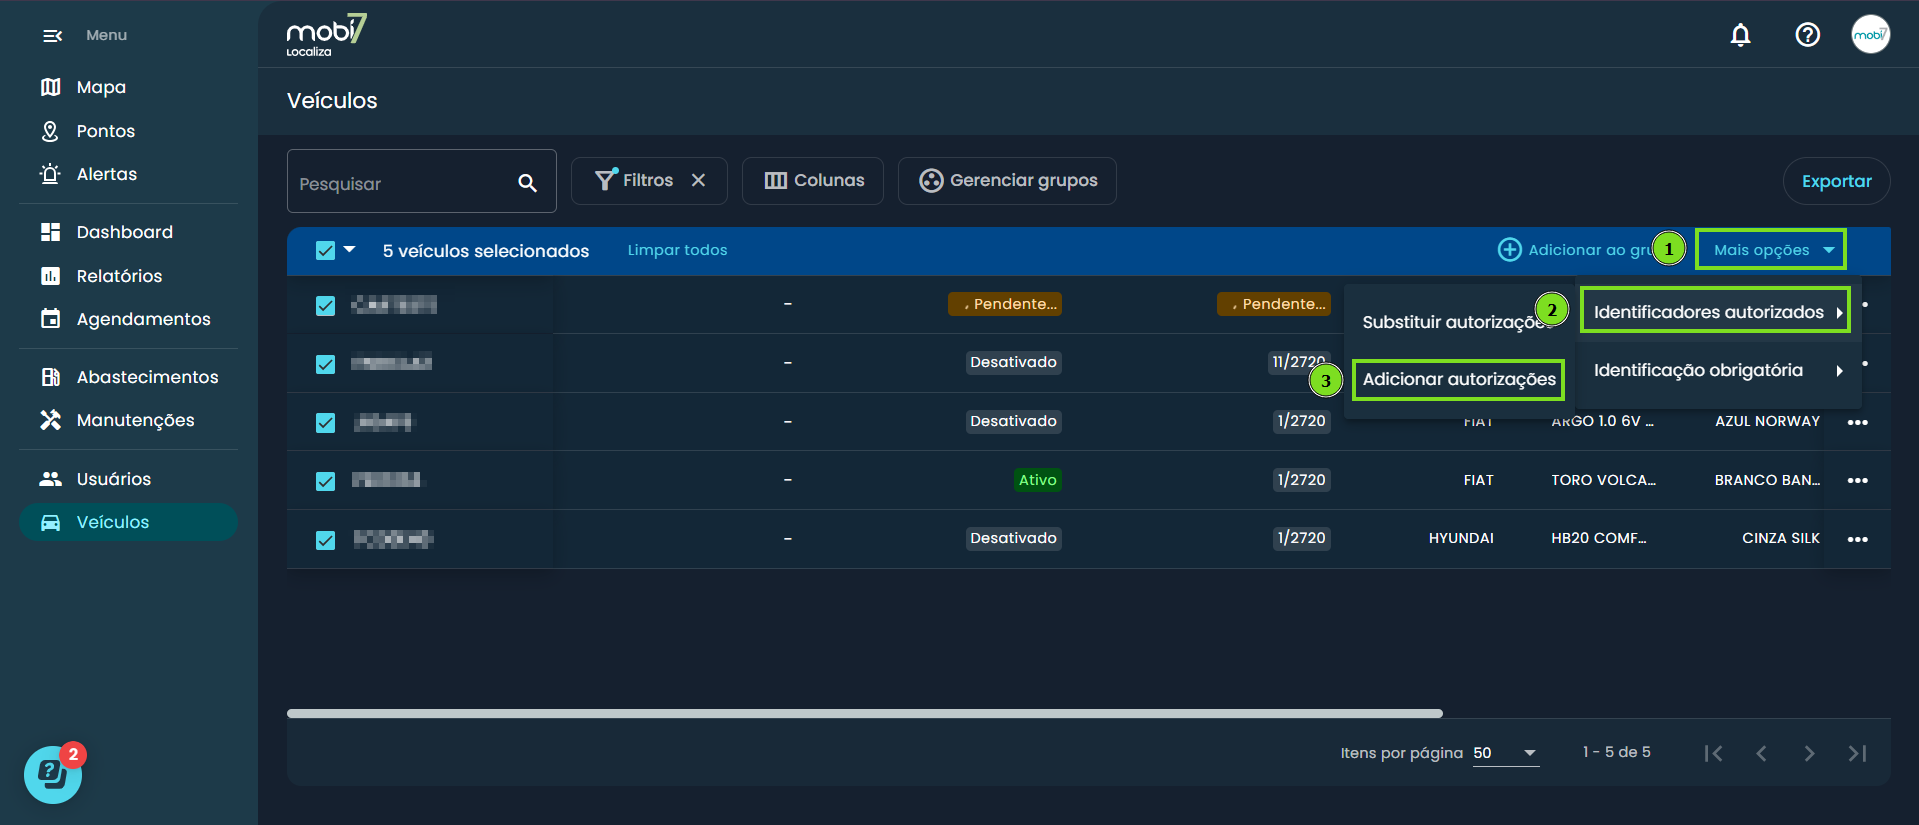Click the Veículos car icon

[50, 522]
